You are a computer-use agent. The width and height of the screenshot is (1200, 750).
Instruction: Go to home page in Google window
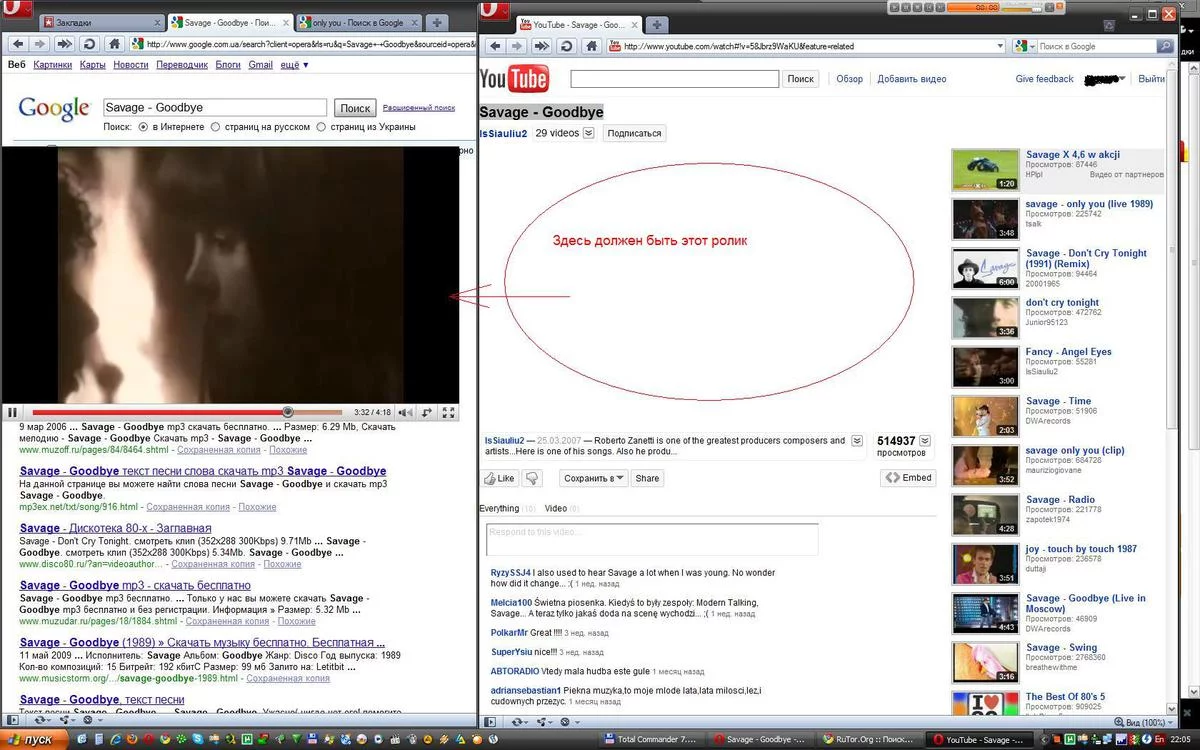(114, 44)
